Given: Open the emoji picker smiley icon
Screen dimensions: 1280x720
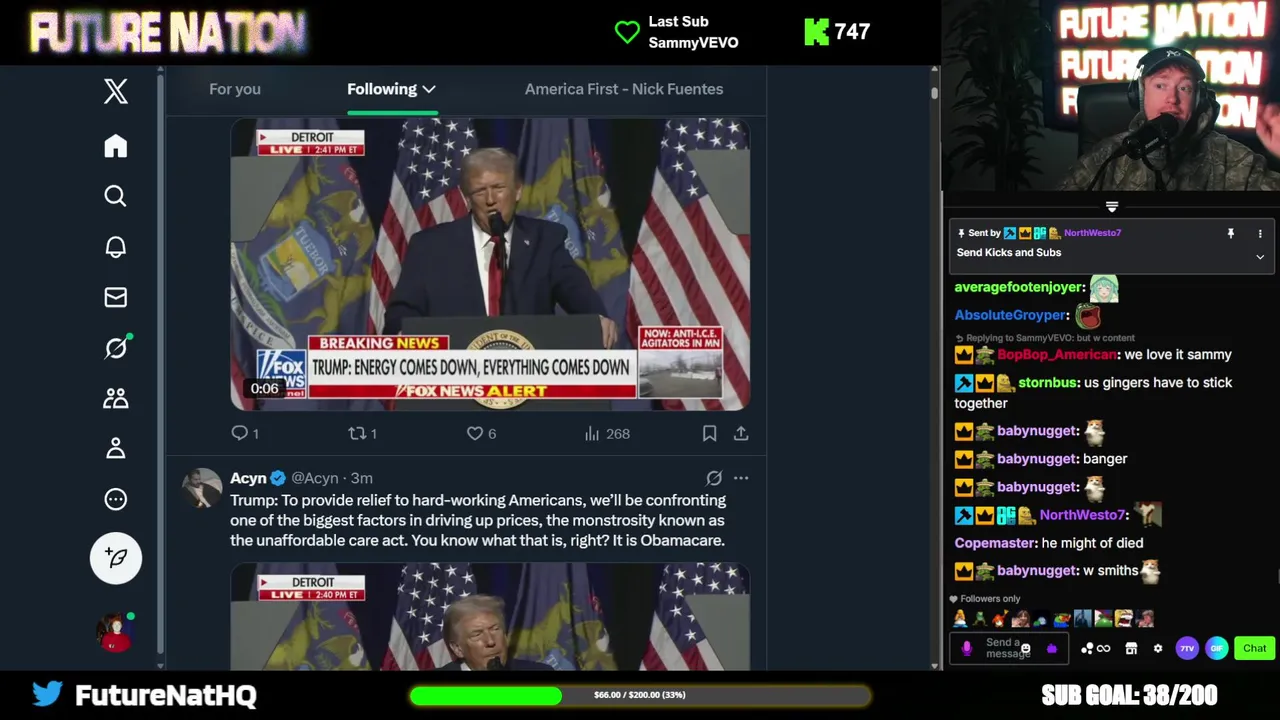Looking at the screenshot, I should coord(1025,649).
